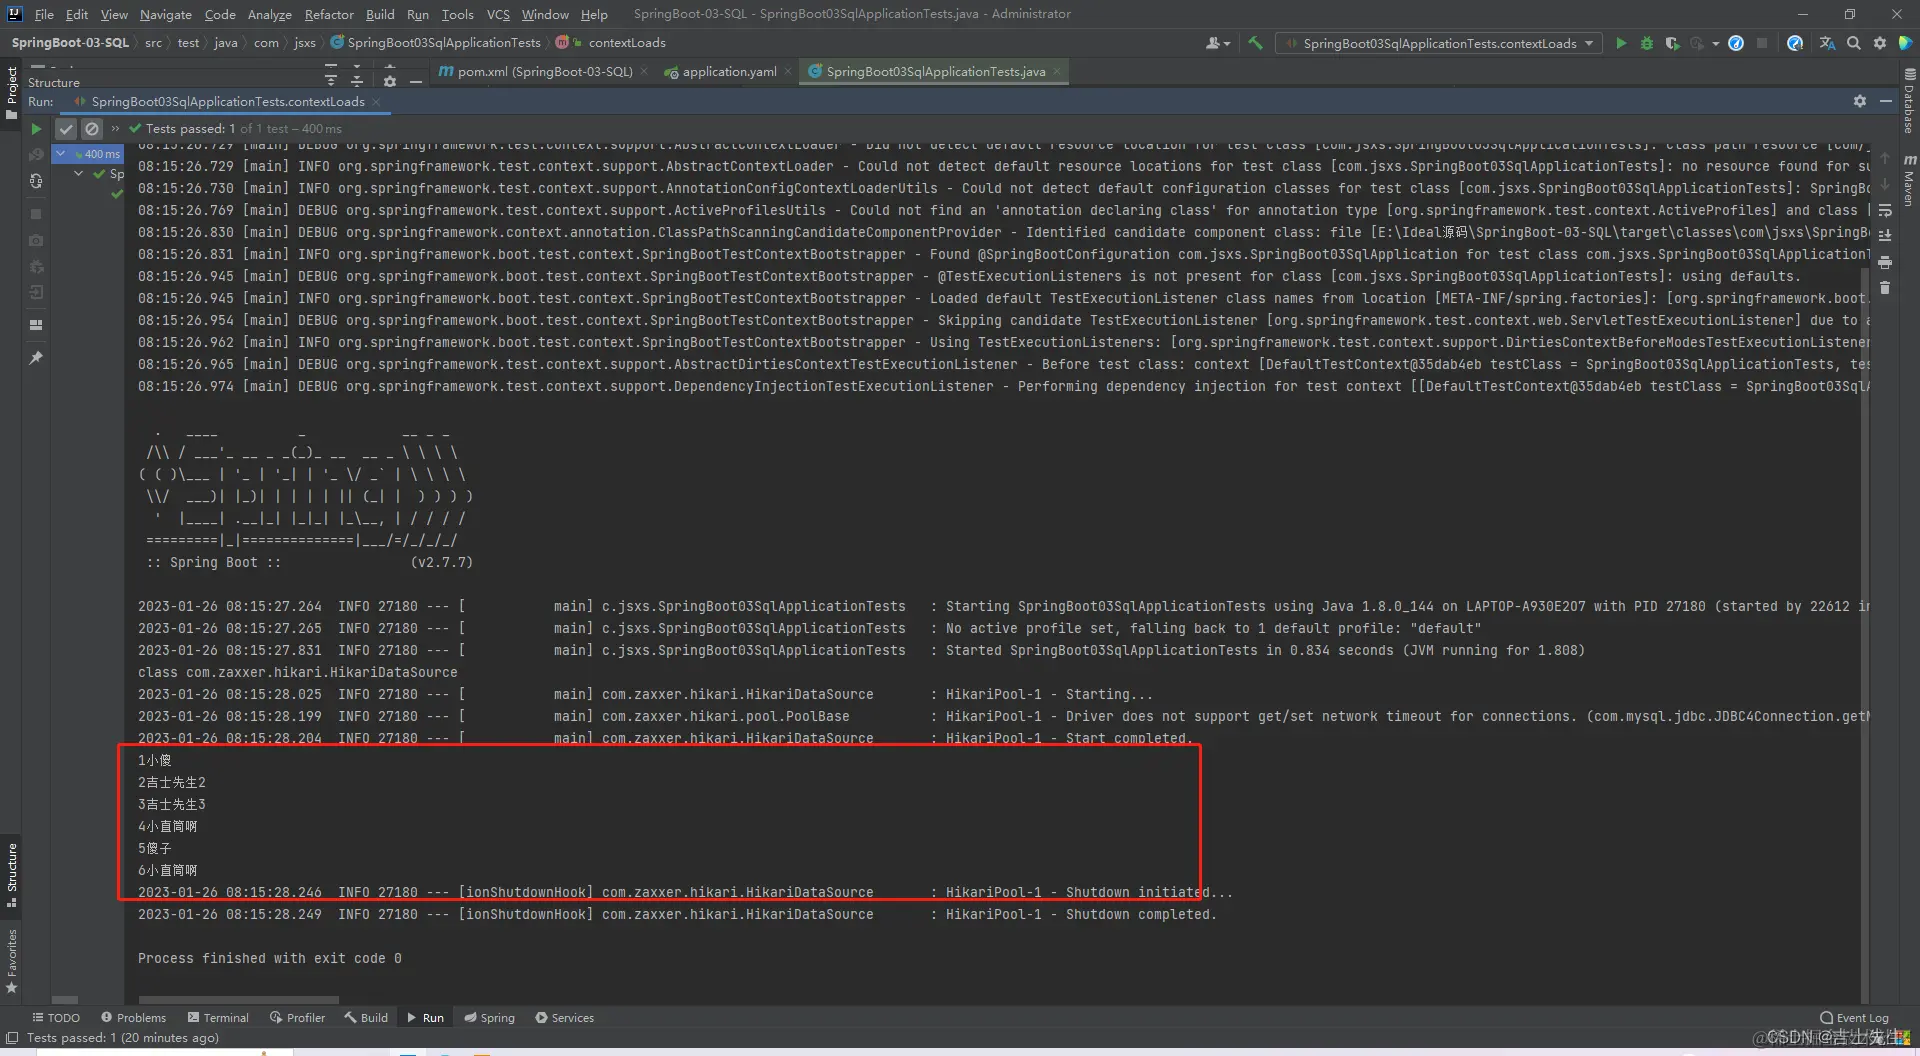Toggle show ignored tests filter

(x=92, y=129)
